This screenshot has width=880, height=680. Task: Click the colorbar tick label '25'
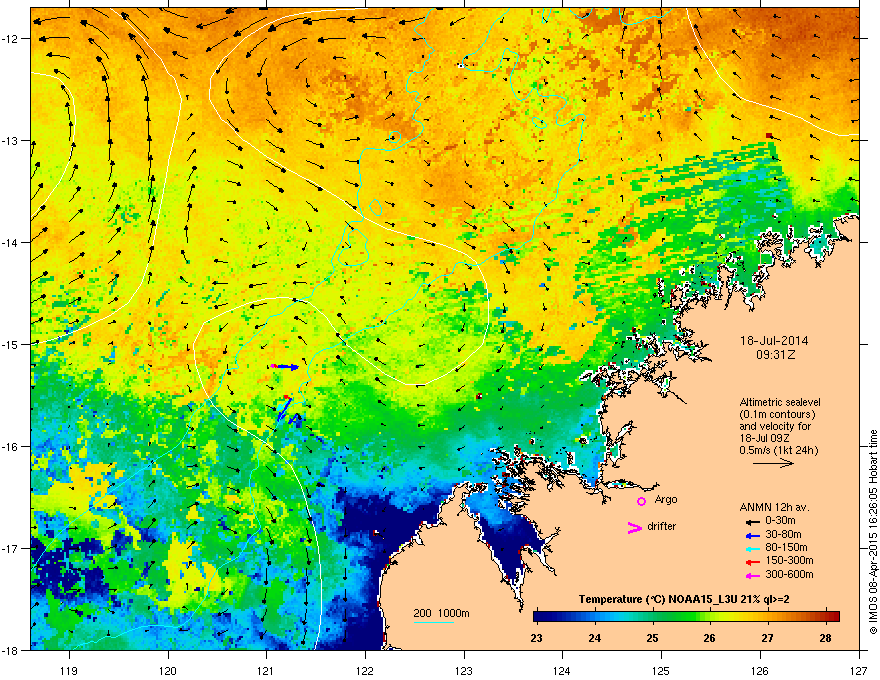point(652,638)
